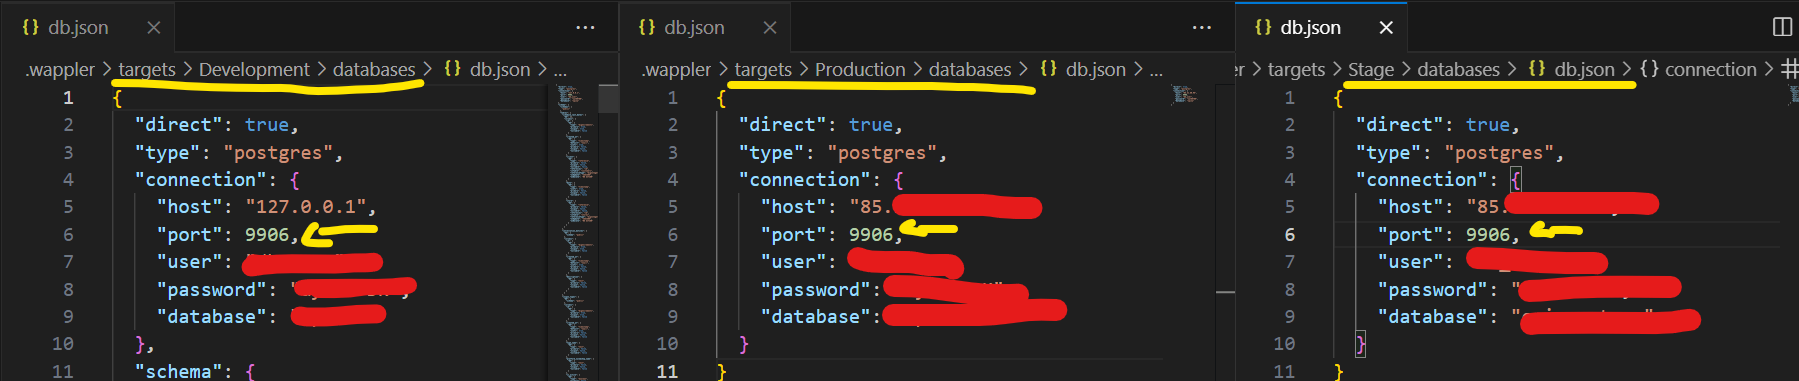The width and height of the screenshot is (1799, 381).
Task: Click port value 9906 in Stage editor
Action: click(1488, 235)
